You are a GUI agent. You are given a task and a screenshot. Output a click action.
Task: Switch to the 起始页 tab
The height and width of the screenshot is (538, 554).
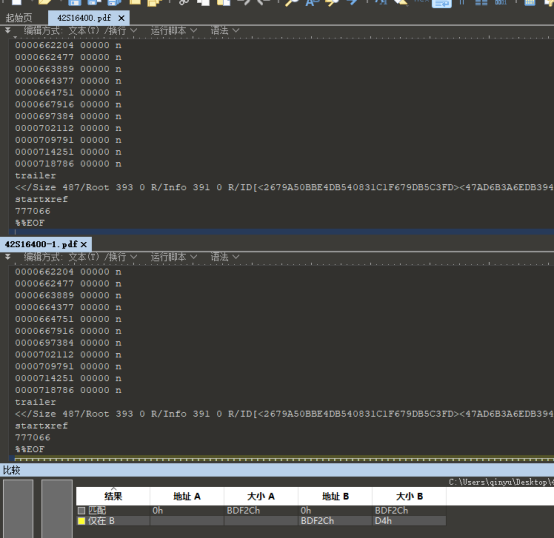pyautogui.click(x=19, y=18)
